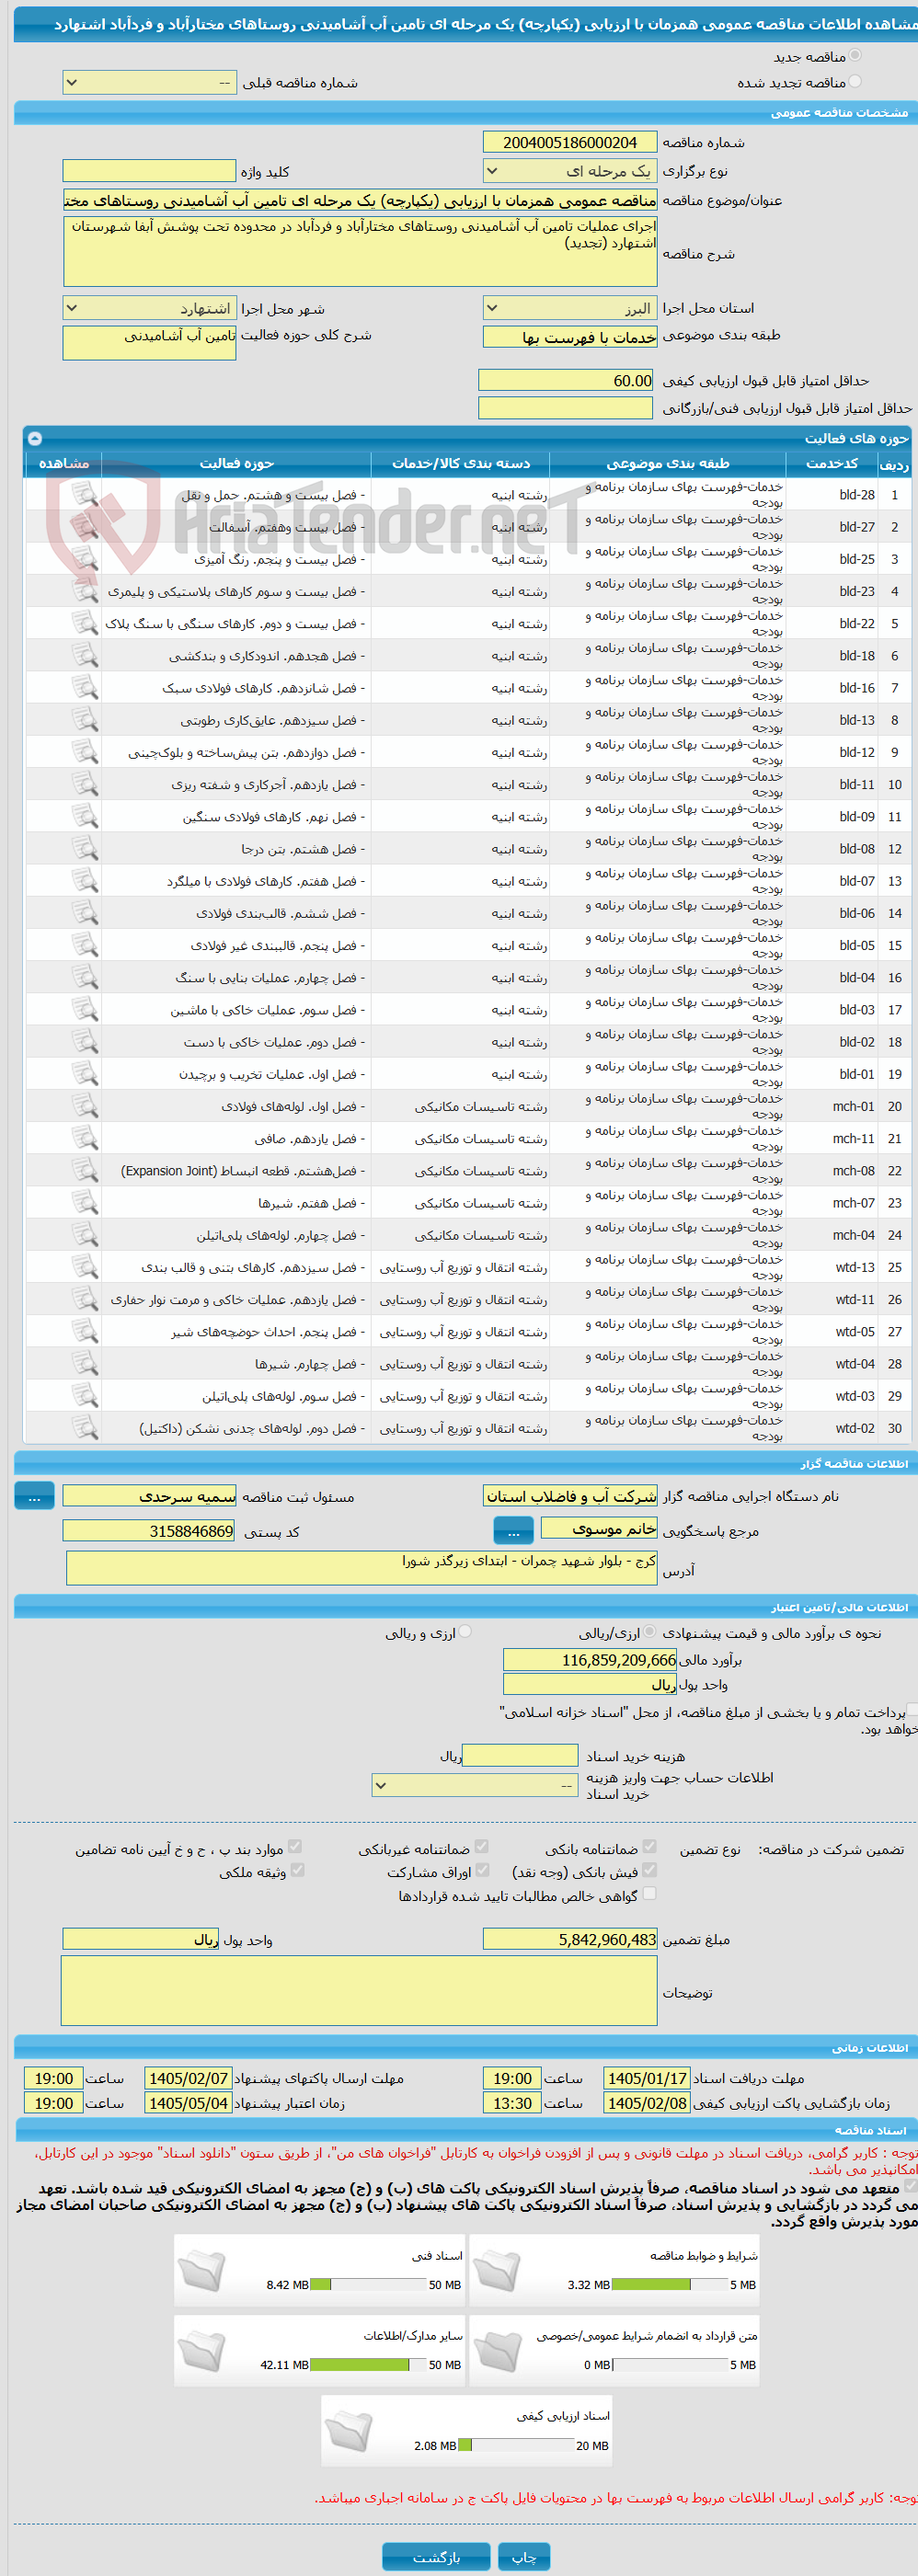
Task: Open the شرایط و ضوابط مناقصه folder icon
Action: [497, 2270]
